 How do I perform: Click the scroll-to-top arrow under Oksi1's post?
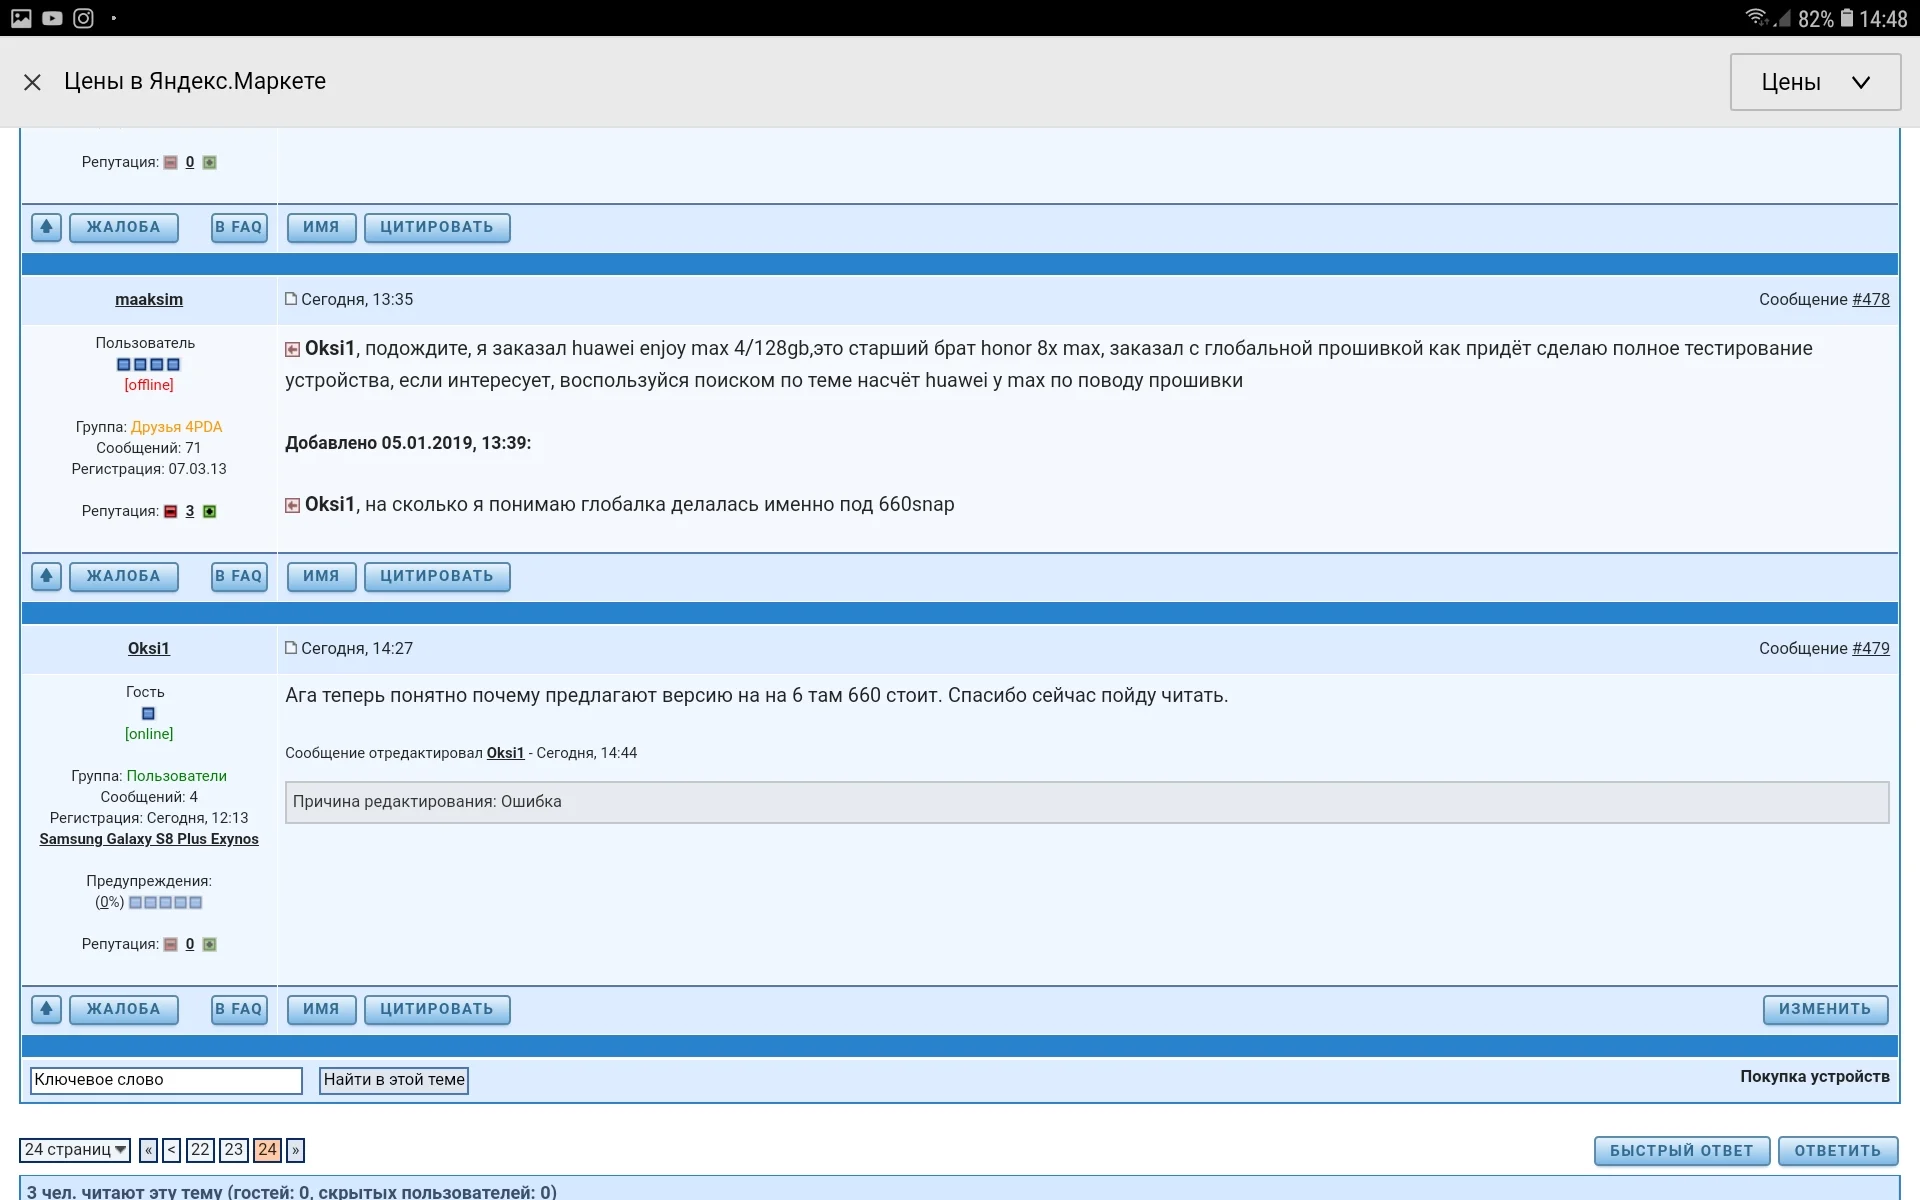pyautogui.click(x=46, y=1010)
